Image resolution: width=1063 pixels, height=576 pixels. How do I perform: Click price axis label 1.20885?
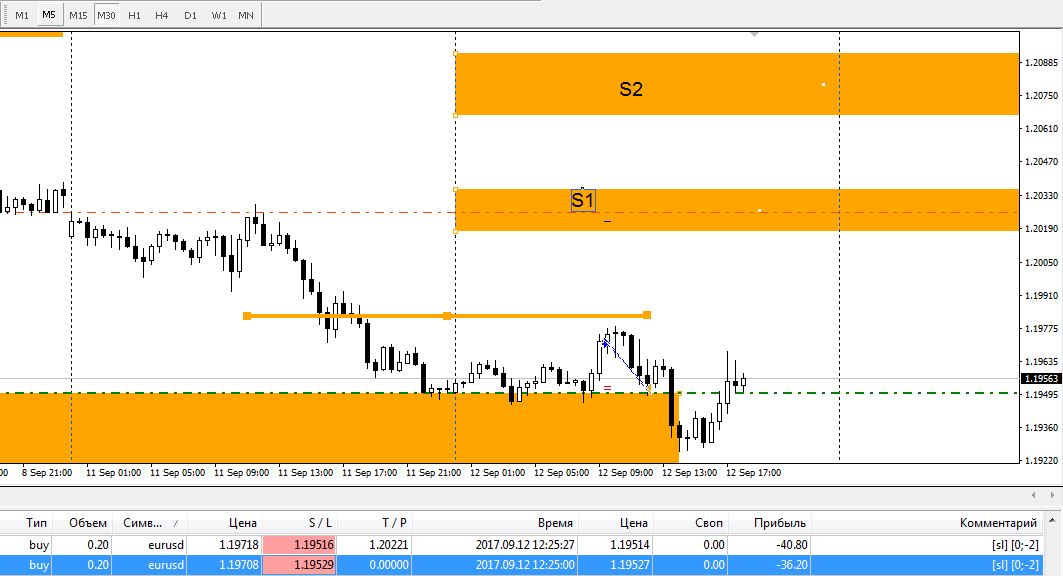click(1041, 62)
